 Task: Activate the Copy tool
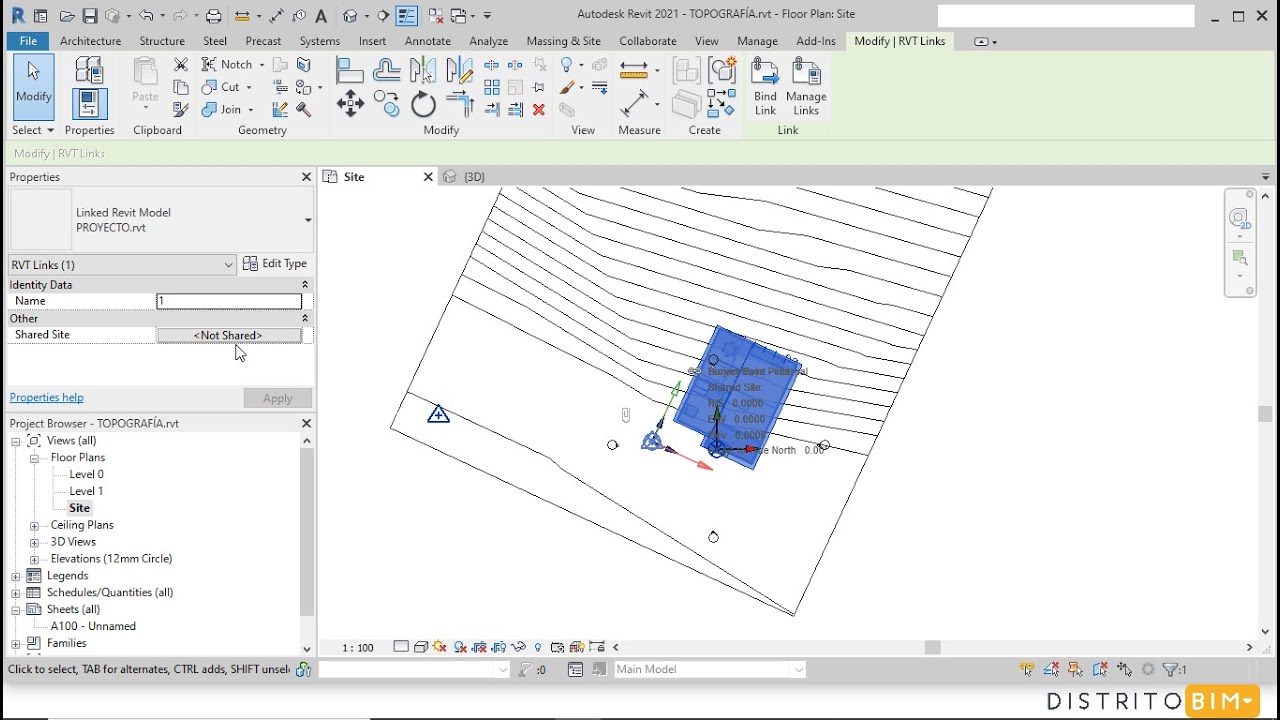[387, 104]
